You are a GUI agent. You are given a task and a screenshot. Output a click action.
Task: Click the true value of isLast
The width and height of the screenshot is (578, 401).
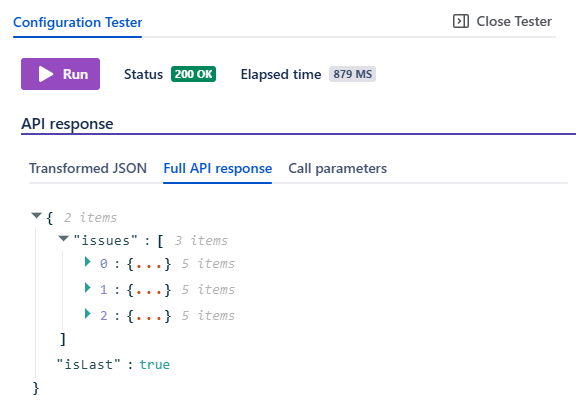[154, 365]
